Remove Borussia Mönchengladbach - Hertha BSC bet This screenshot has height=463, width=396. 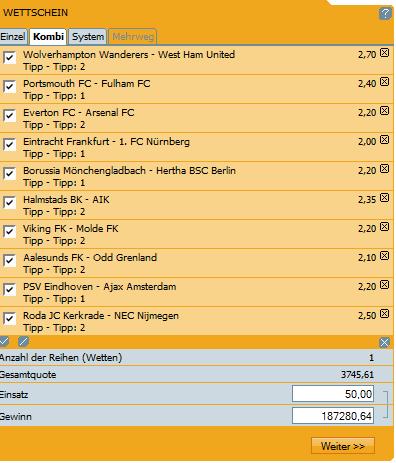[x=385, y=169]
